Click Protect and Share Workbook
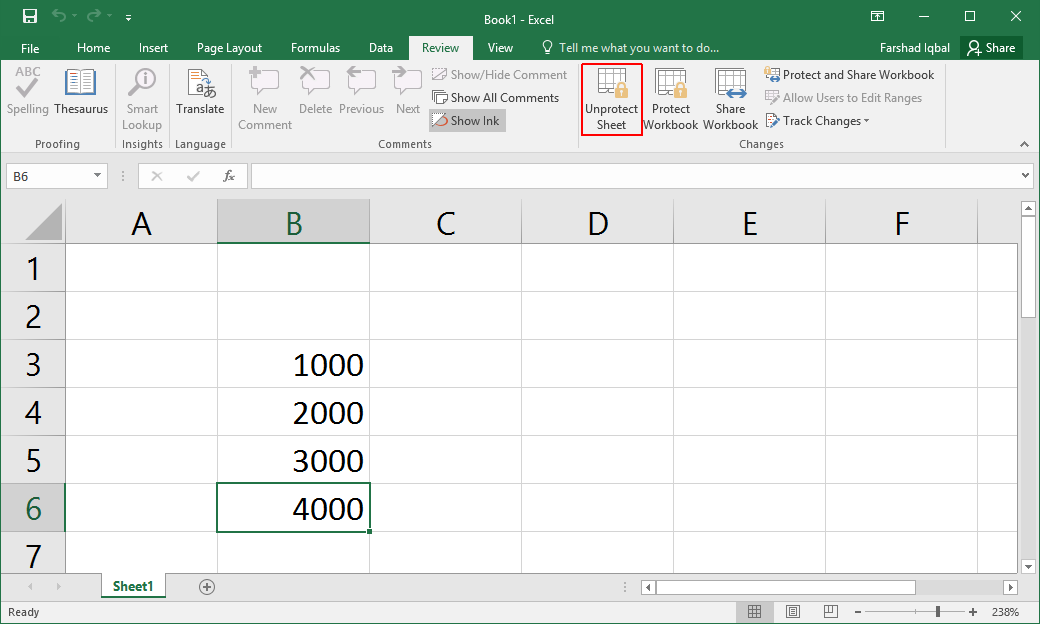 point(850,75)
